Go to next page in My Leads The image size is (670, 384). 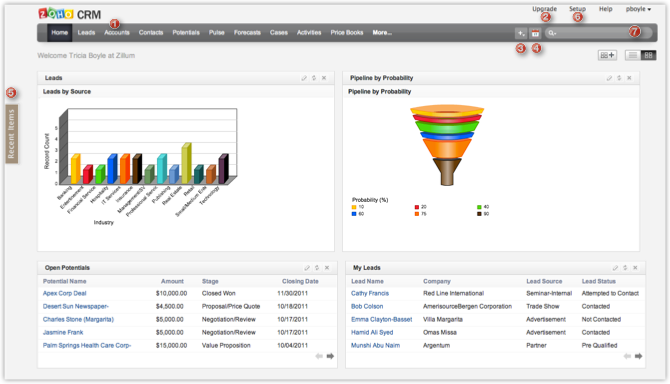(638, 356)
